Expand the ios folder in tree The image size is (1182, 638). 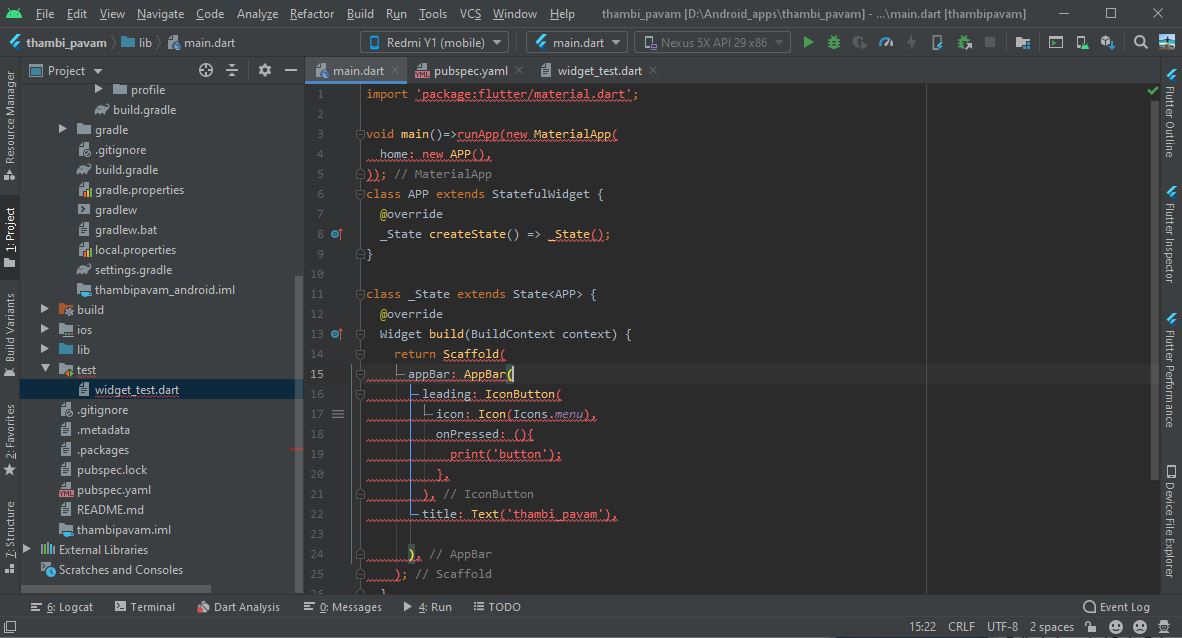(44, 330)
